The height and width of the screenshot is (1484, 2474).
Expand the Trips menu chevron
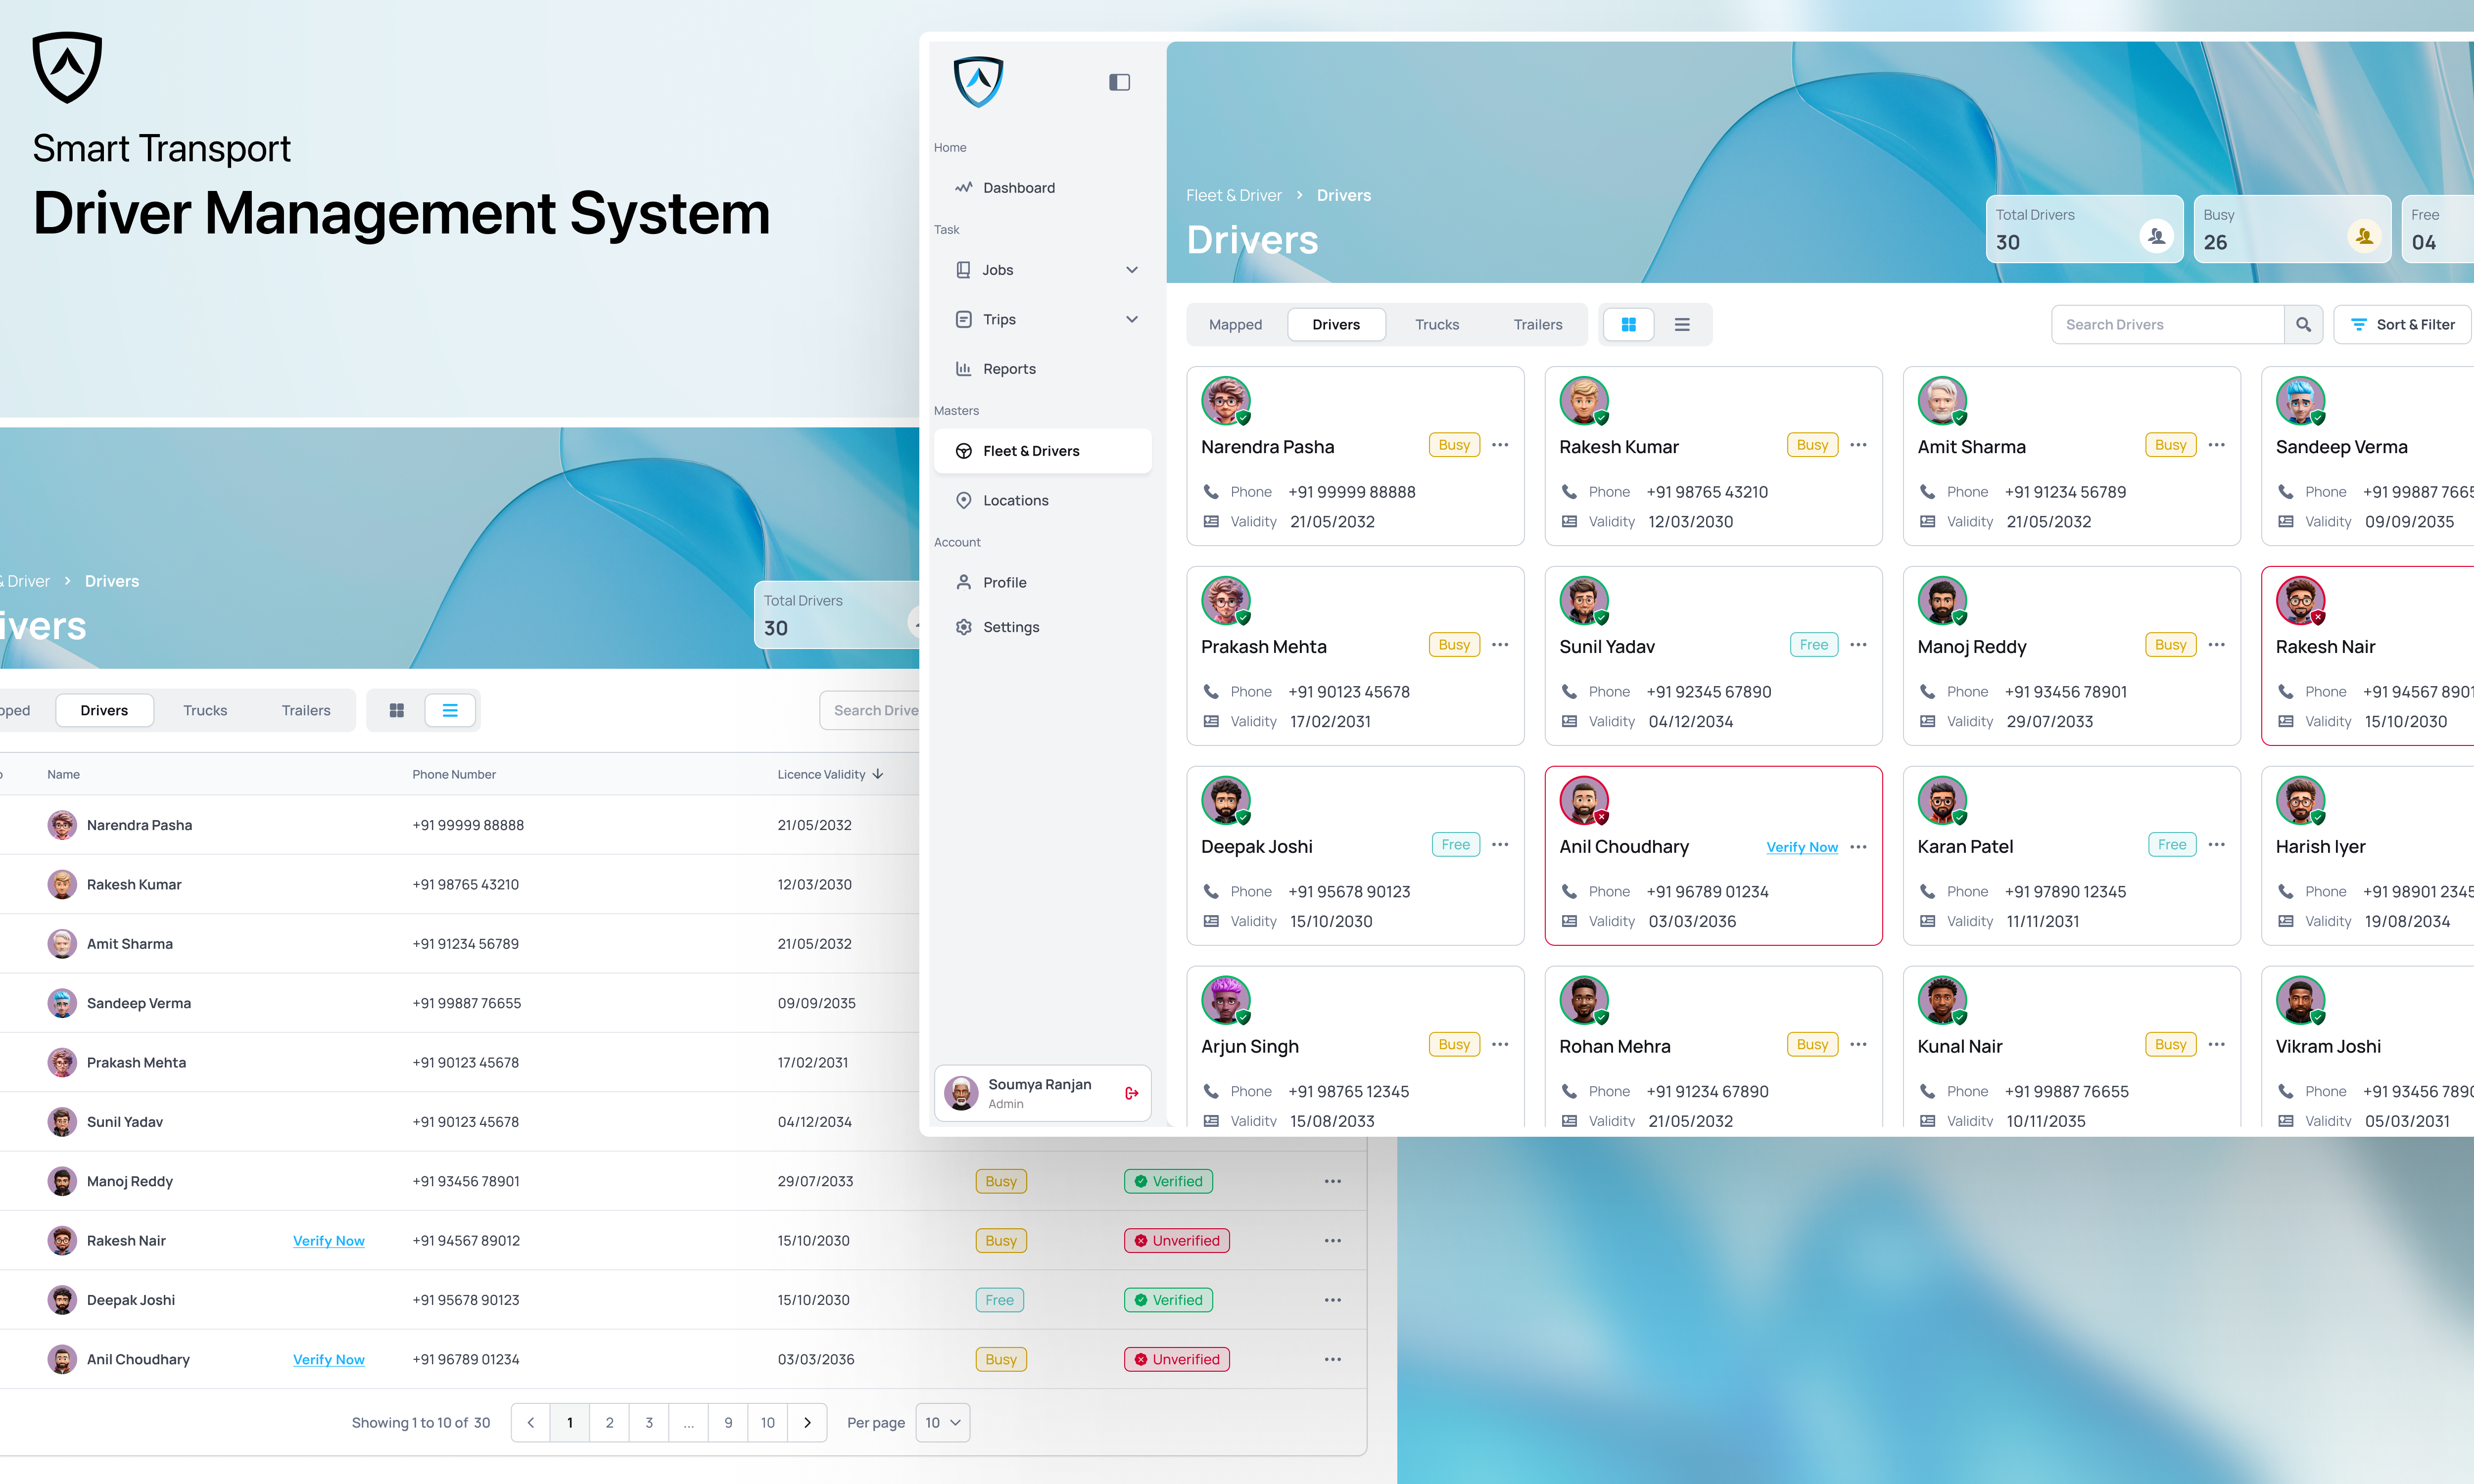point(1131,319)
